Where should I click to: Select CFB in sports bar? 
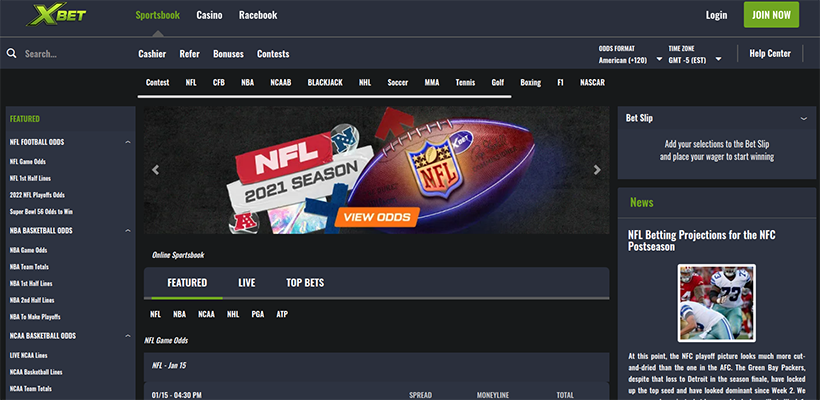pyautogui.click(x=219, y=83)
